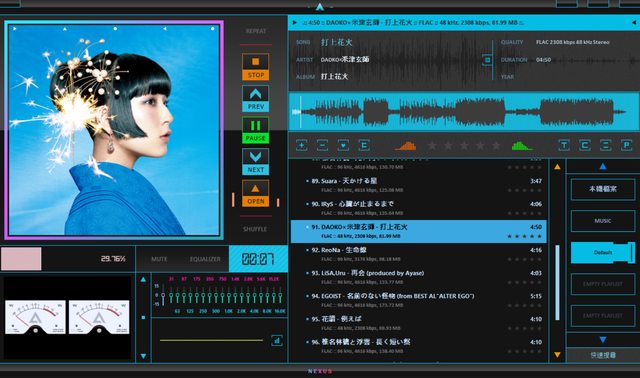Image resolution: width=640 pixels, height=378 pixels.
Task: Toggle the EQUALIZER button
Action: point(205,259)
